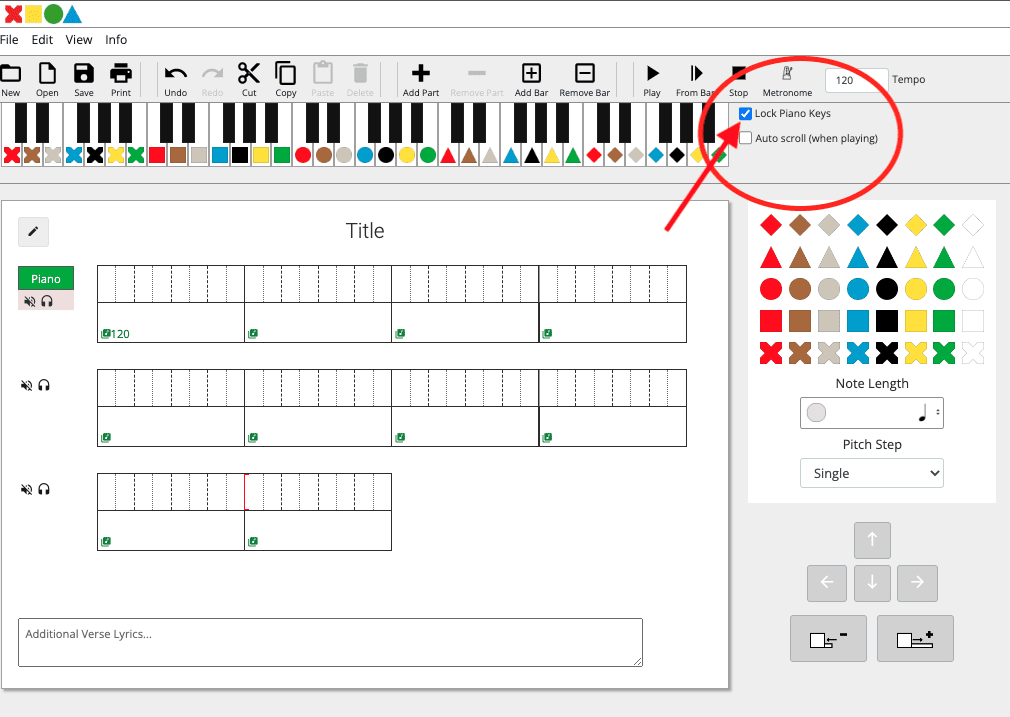The image size is (1010, 717).
Task: Open the Metronome tool
Action: pyautogui.click(x=787, y=74)
